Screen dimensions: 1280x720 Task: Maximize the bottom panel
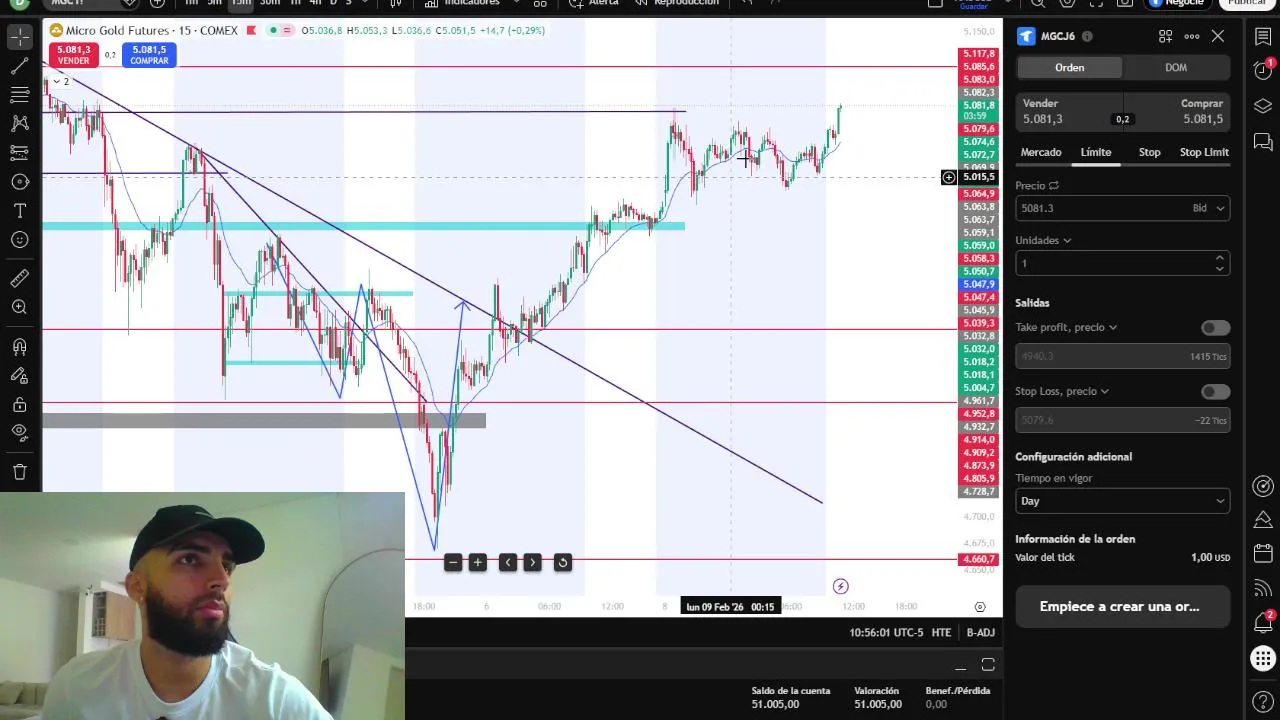(988, 665)
